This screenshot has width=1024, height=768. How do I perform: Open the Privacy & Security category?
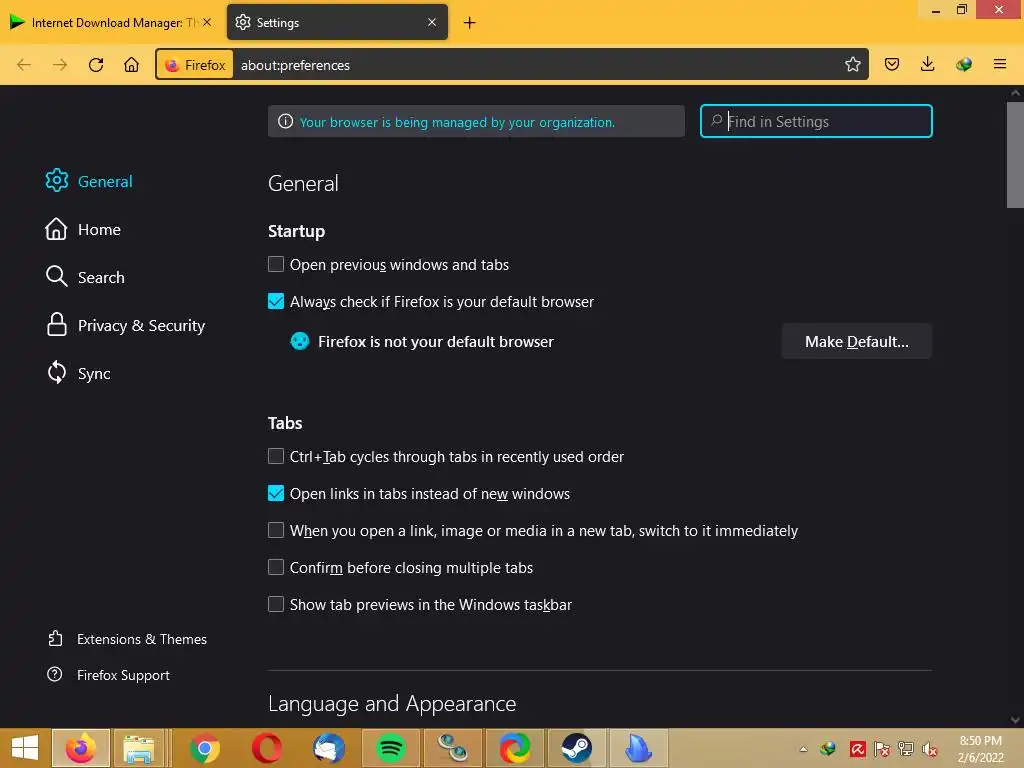(x=125, y=325)
